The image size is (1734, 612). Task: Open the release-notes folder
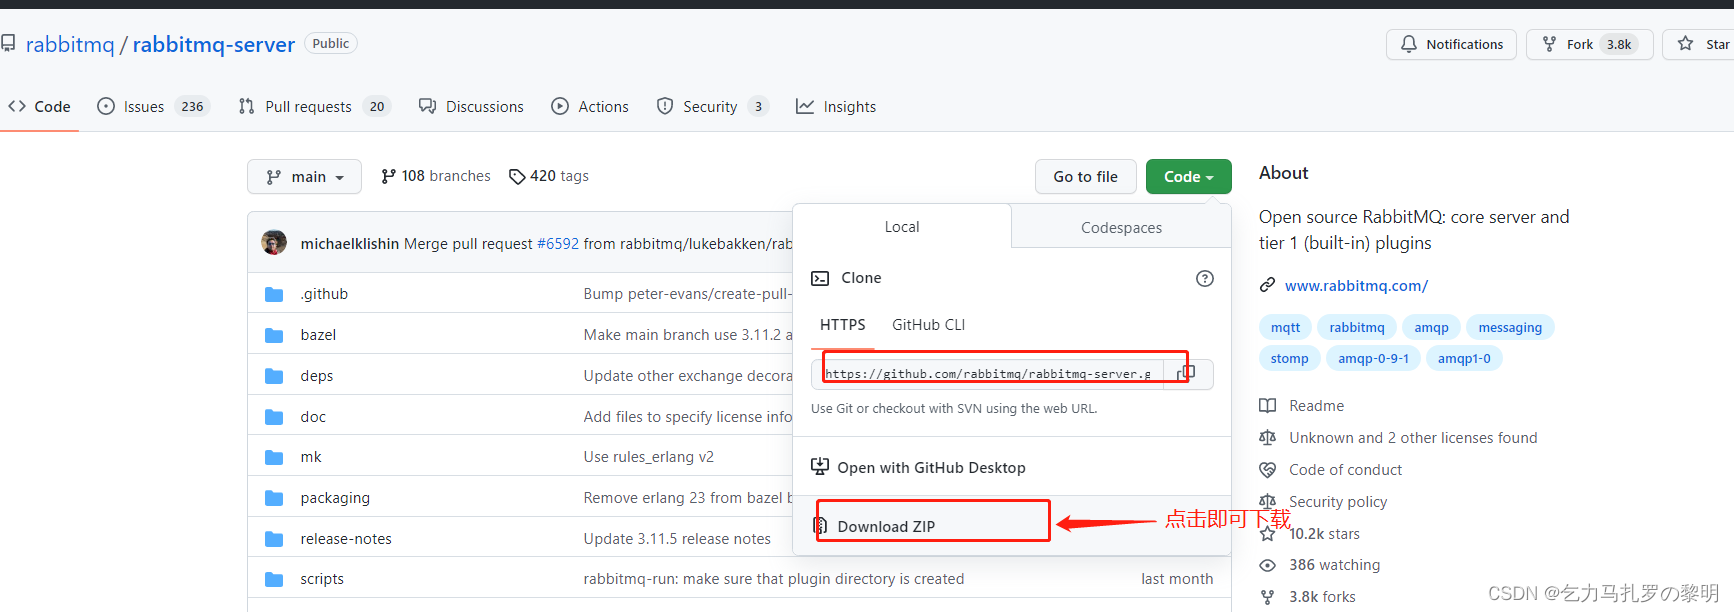pyautogui.click(x=346, y=539)
